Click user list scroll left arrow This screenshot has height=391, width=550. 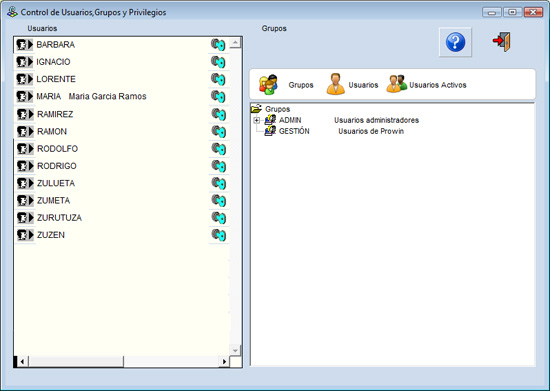coord(22,361)
